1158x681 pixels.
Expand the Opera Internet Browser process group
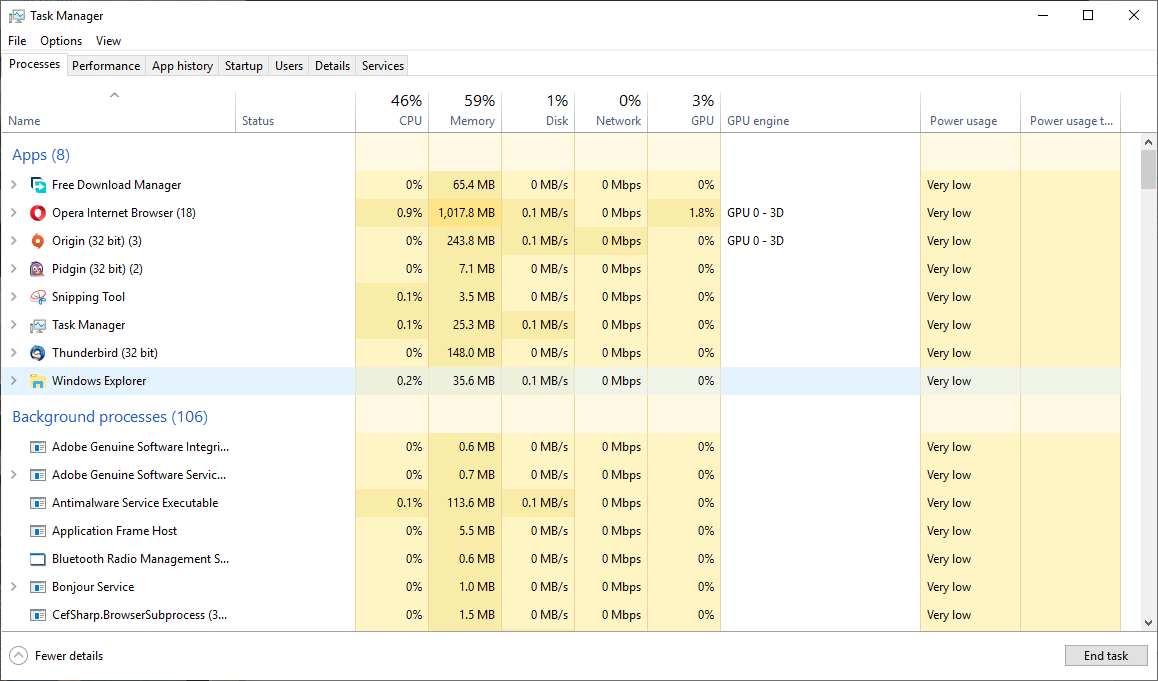click(x=13, y=213)
